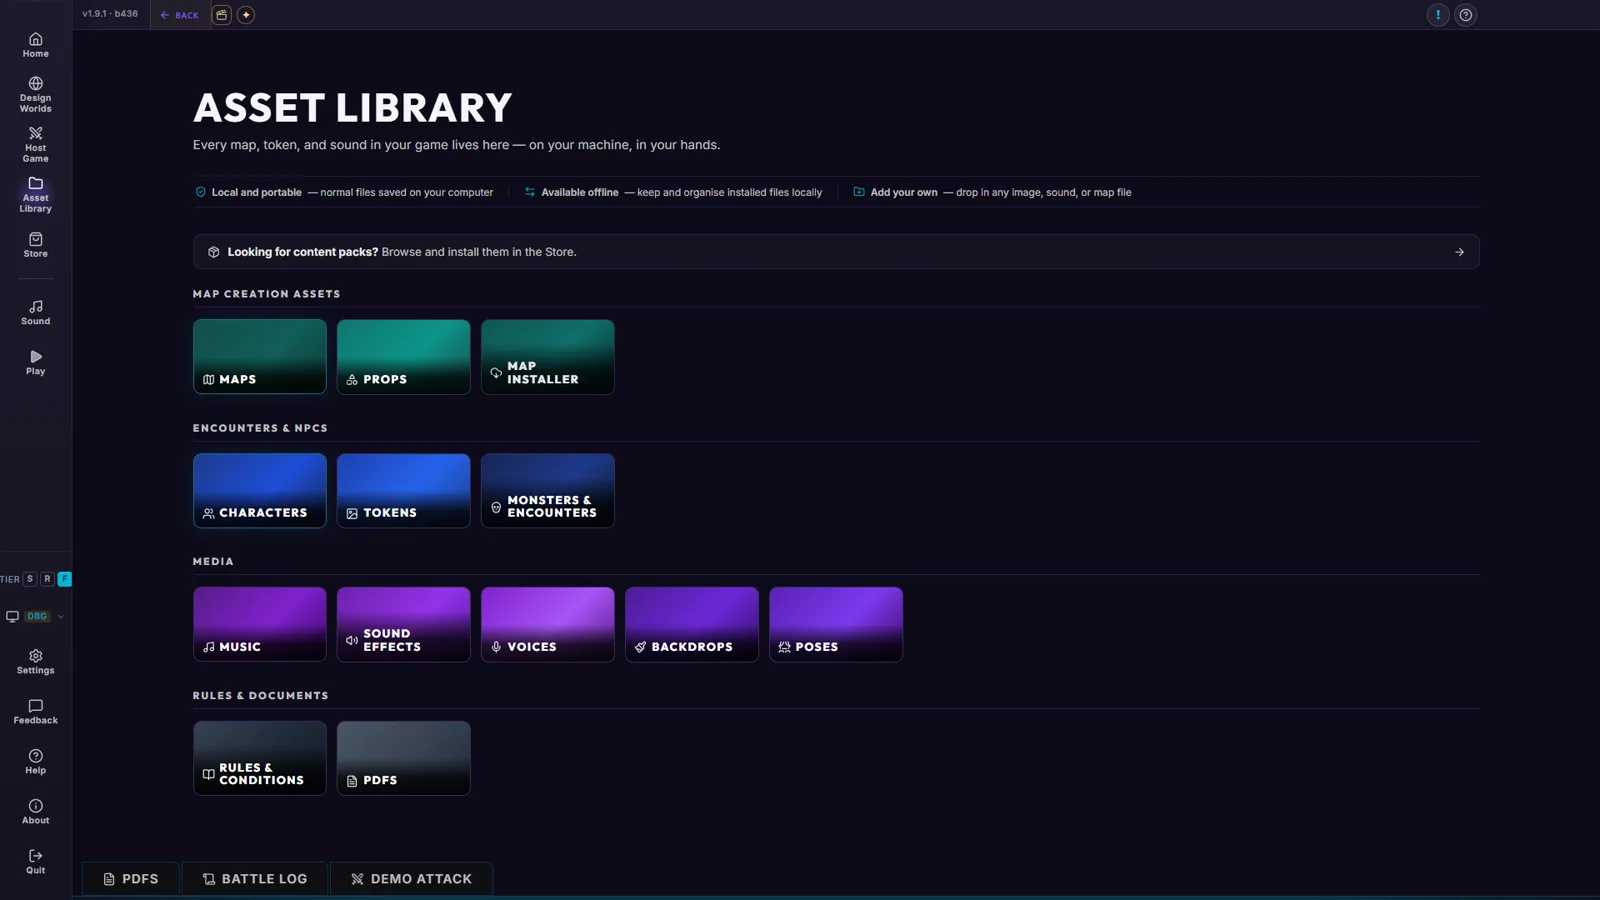Screen dimensions: 1600x900
Task: Open the PDFs card under Rules & Documents
Action: click(x=404, y=758)
